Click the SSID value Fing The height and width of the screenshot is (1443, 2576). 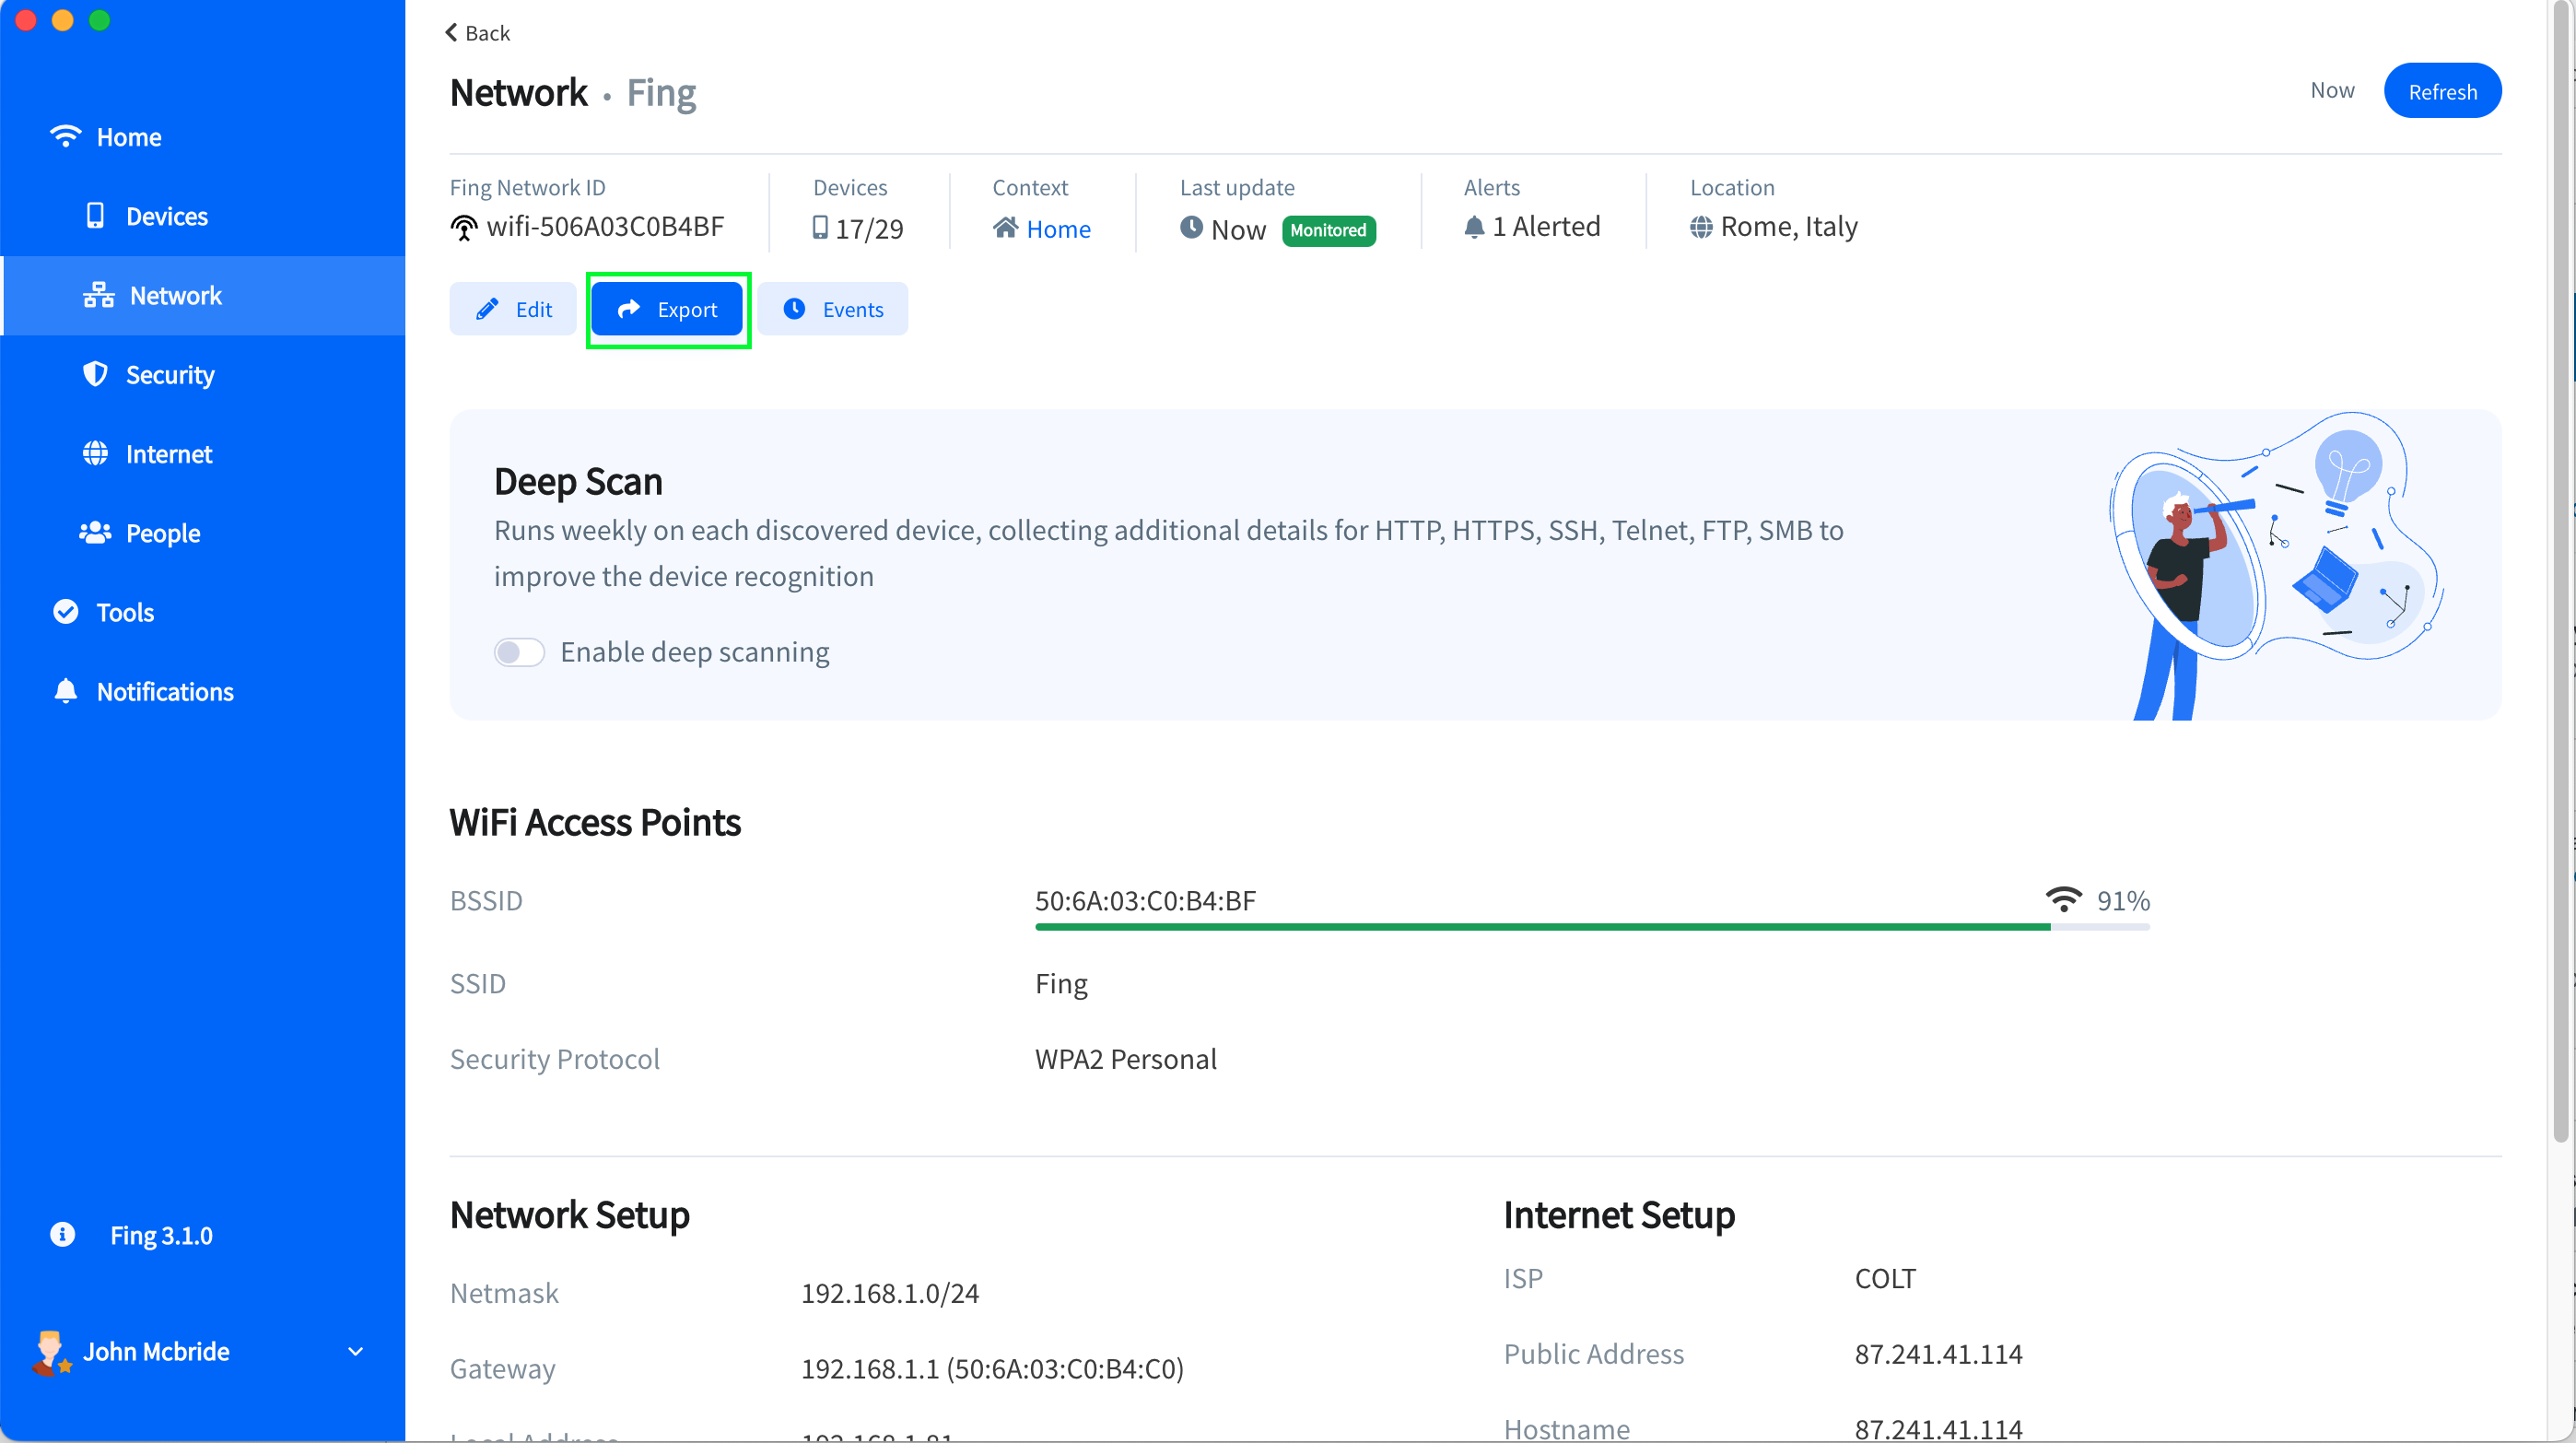[x=1061, y=984]
